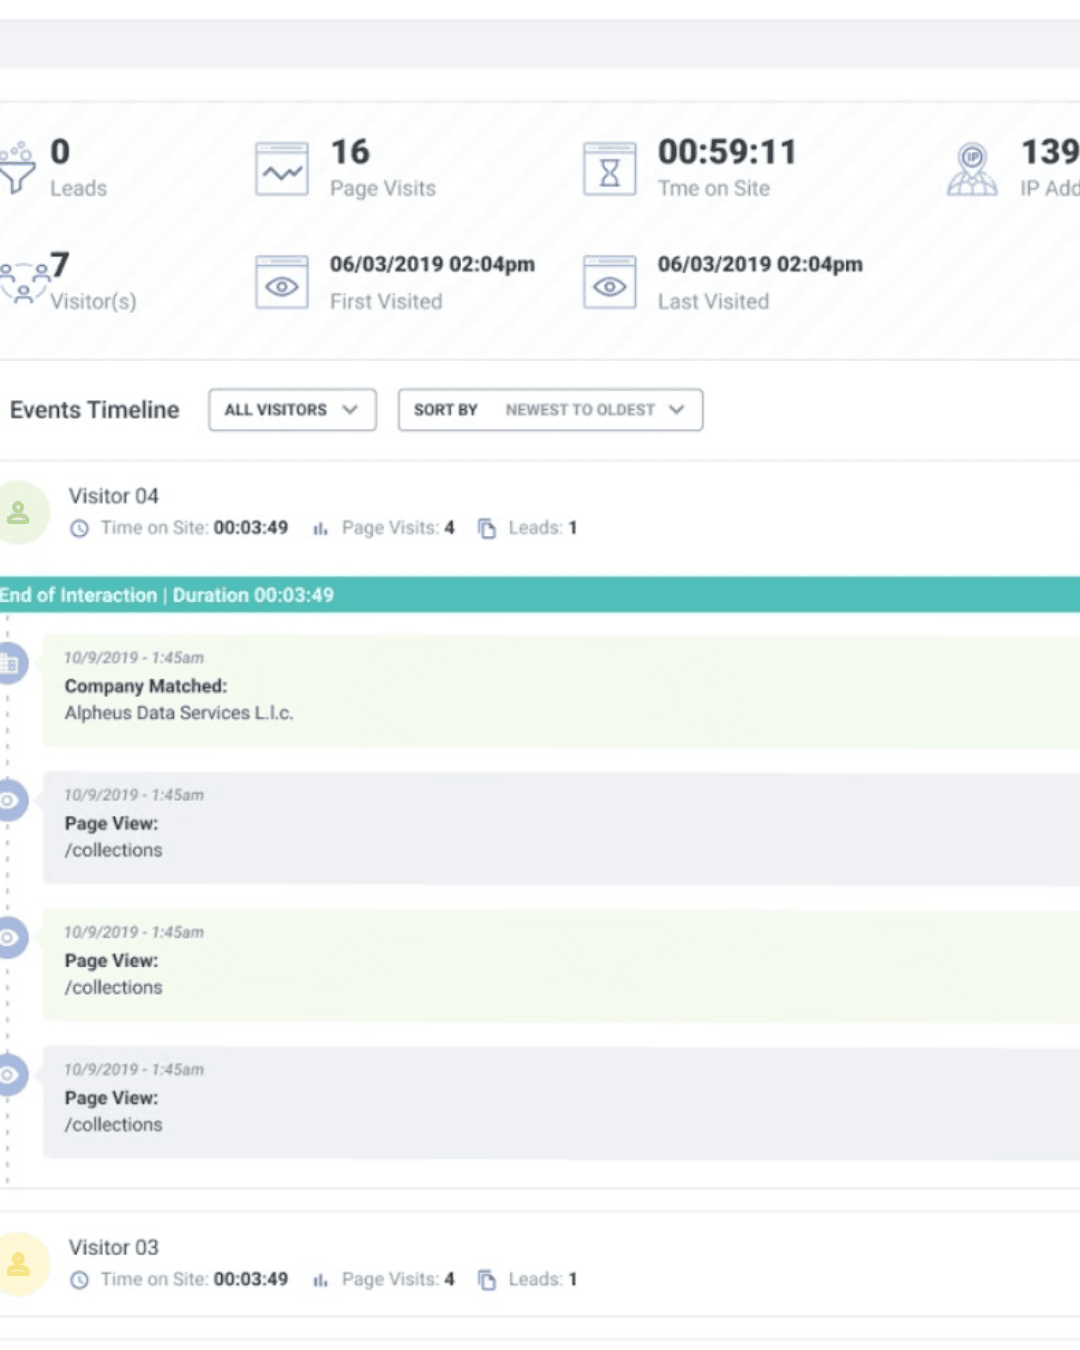This screenshot has height=1350, width=1080.
Task: Click the Visitor 04 green avatar
Action: pos(19,512)
